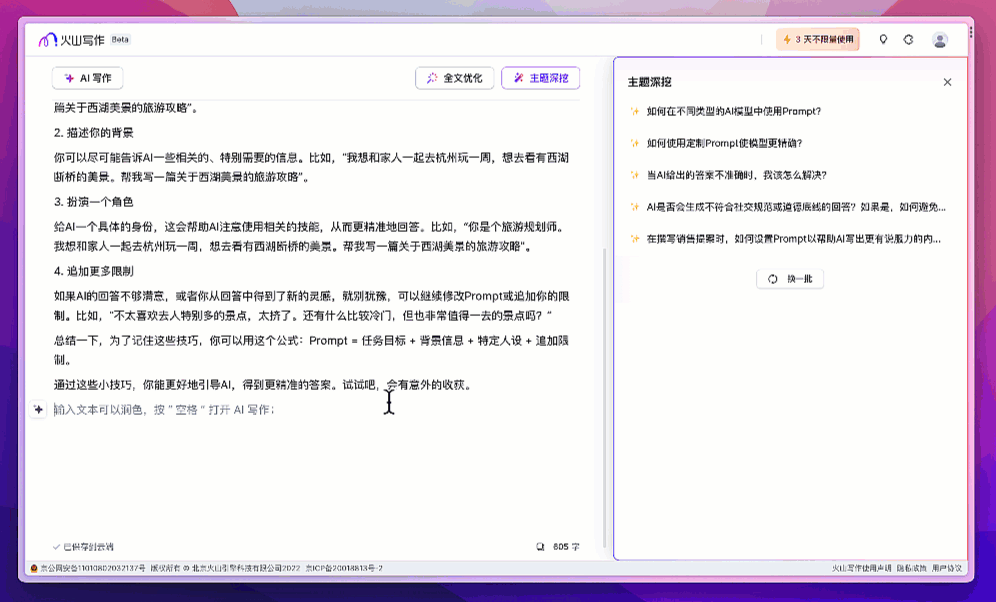Select suggestion 如何在不同类型的AI模型中使用Prompt?
This screenshot has width=996, height=602.
click(x=733, y=111)
